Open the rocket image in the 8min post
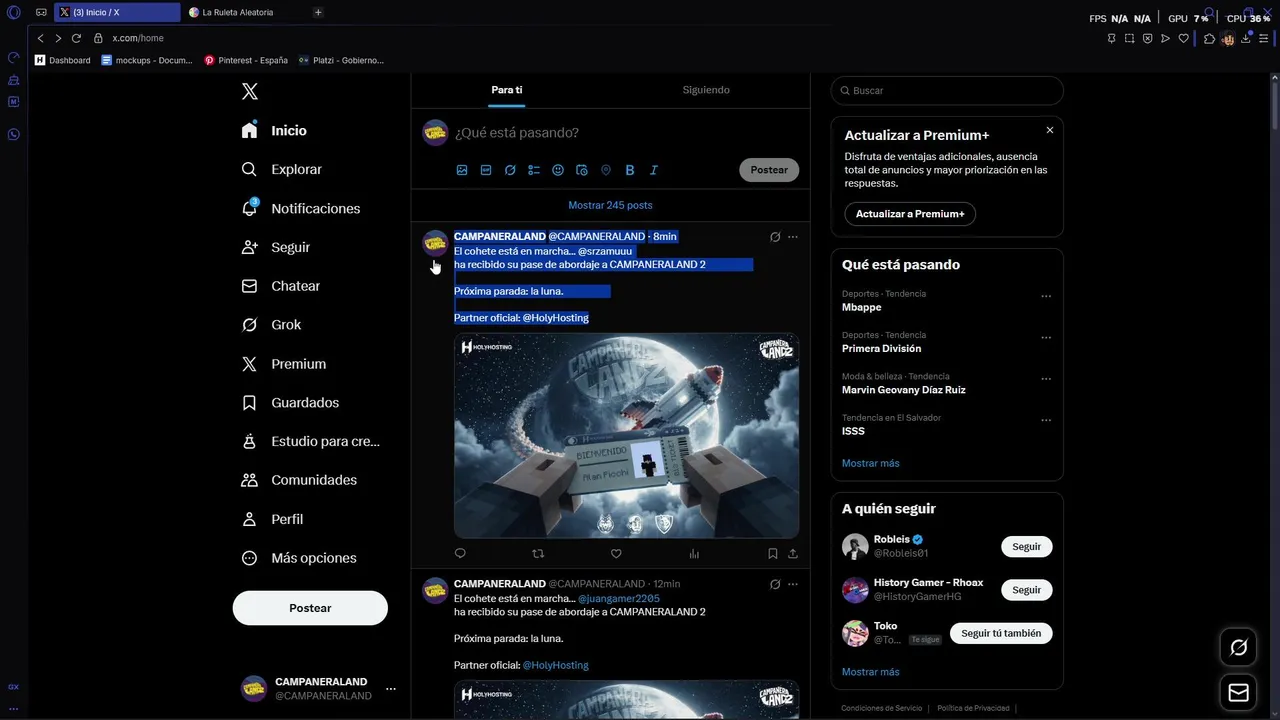This screenshot has width=1280, height=720. [x=626, y=436]
